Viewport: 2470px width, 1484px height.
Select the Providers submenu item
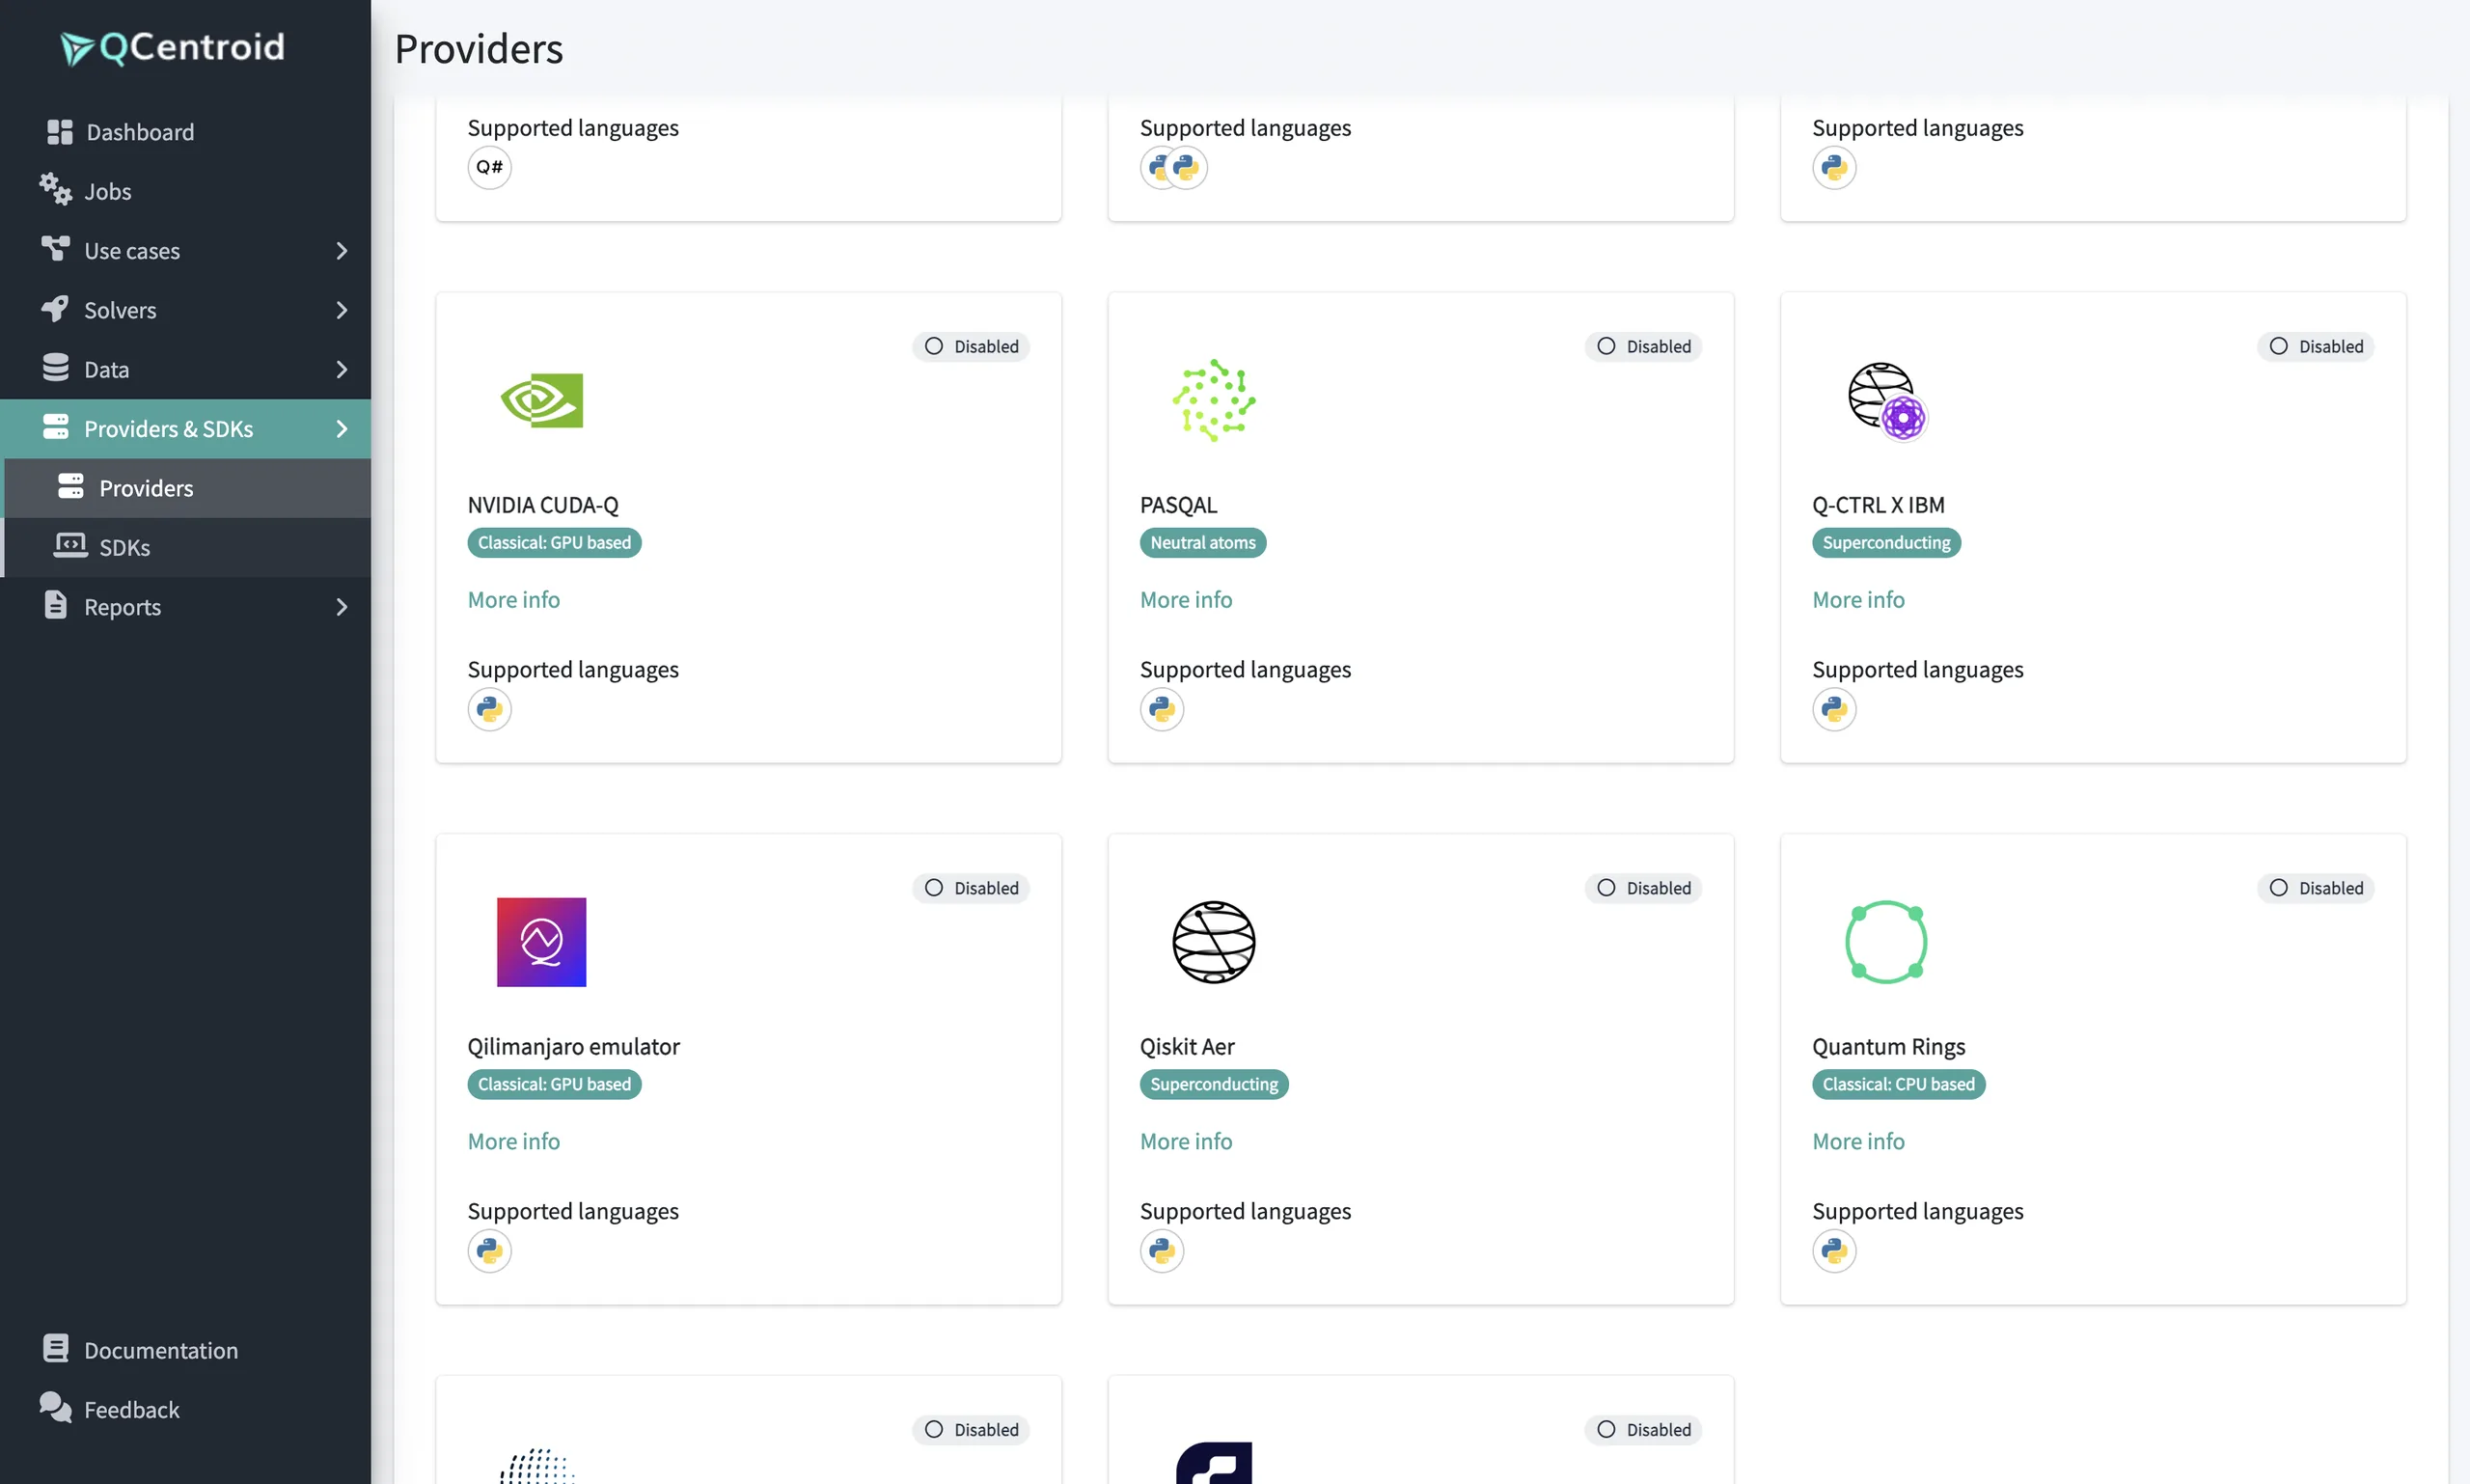(187, 488)
